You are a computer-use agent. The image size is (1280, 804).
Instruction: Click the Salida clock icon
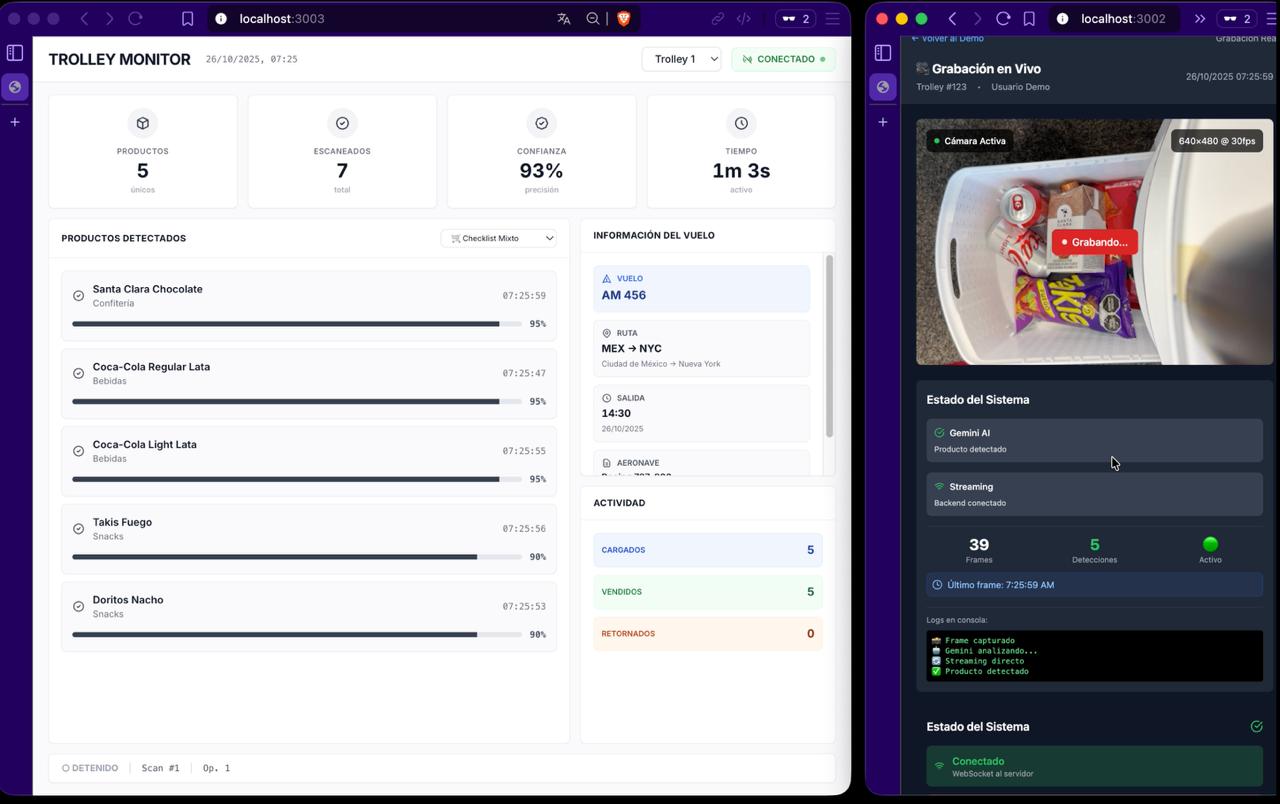point(606,398)
